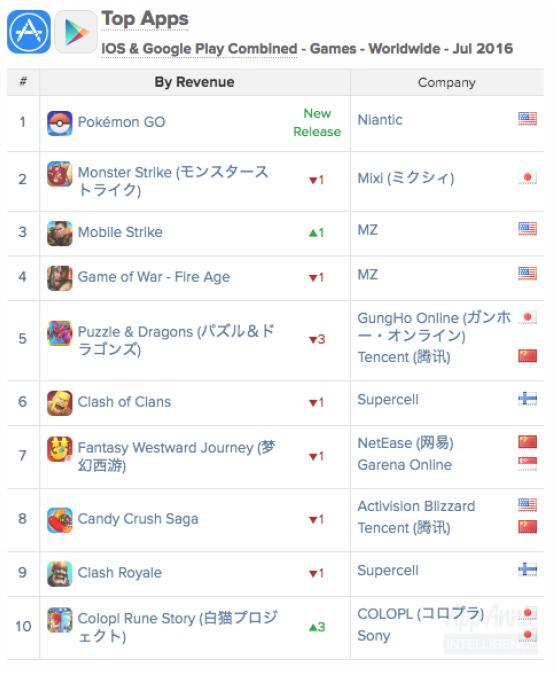560x684 pixels.
Task: Open the Colopl Rune Story link
Action: pyautogui.click(x=178, y=627)
